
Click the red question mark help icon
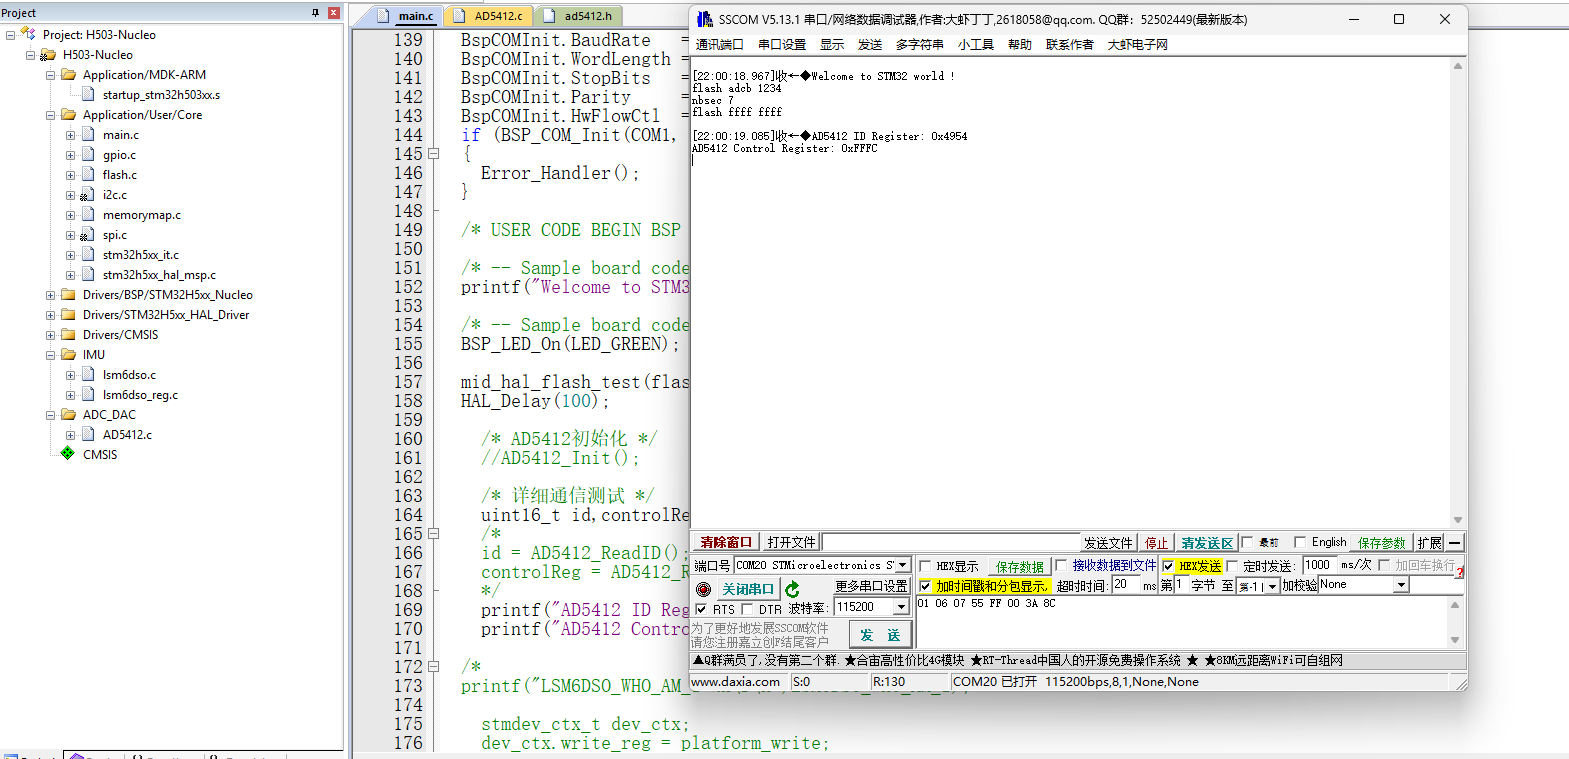(1460, 572)
